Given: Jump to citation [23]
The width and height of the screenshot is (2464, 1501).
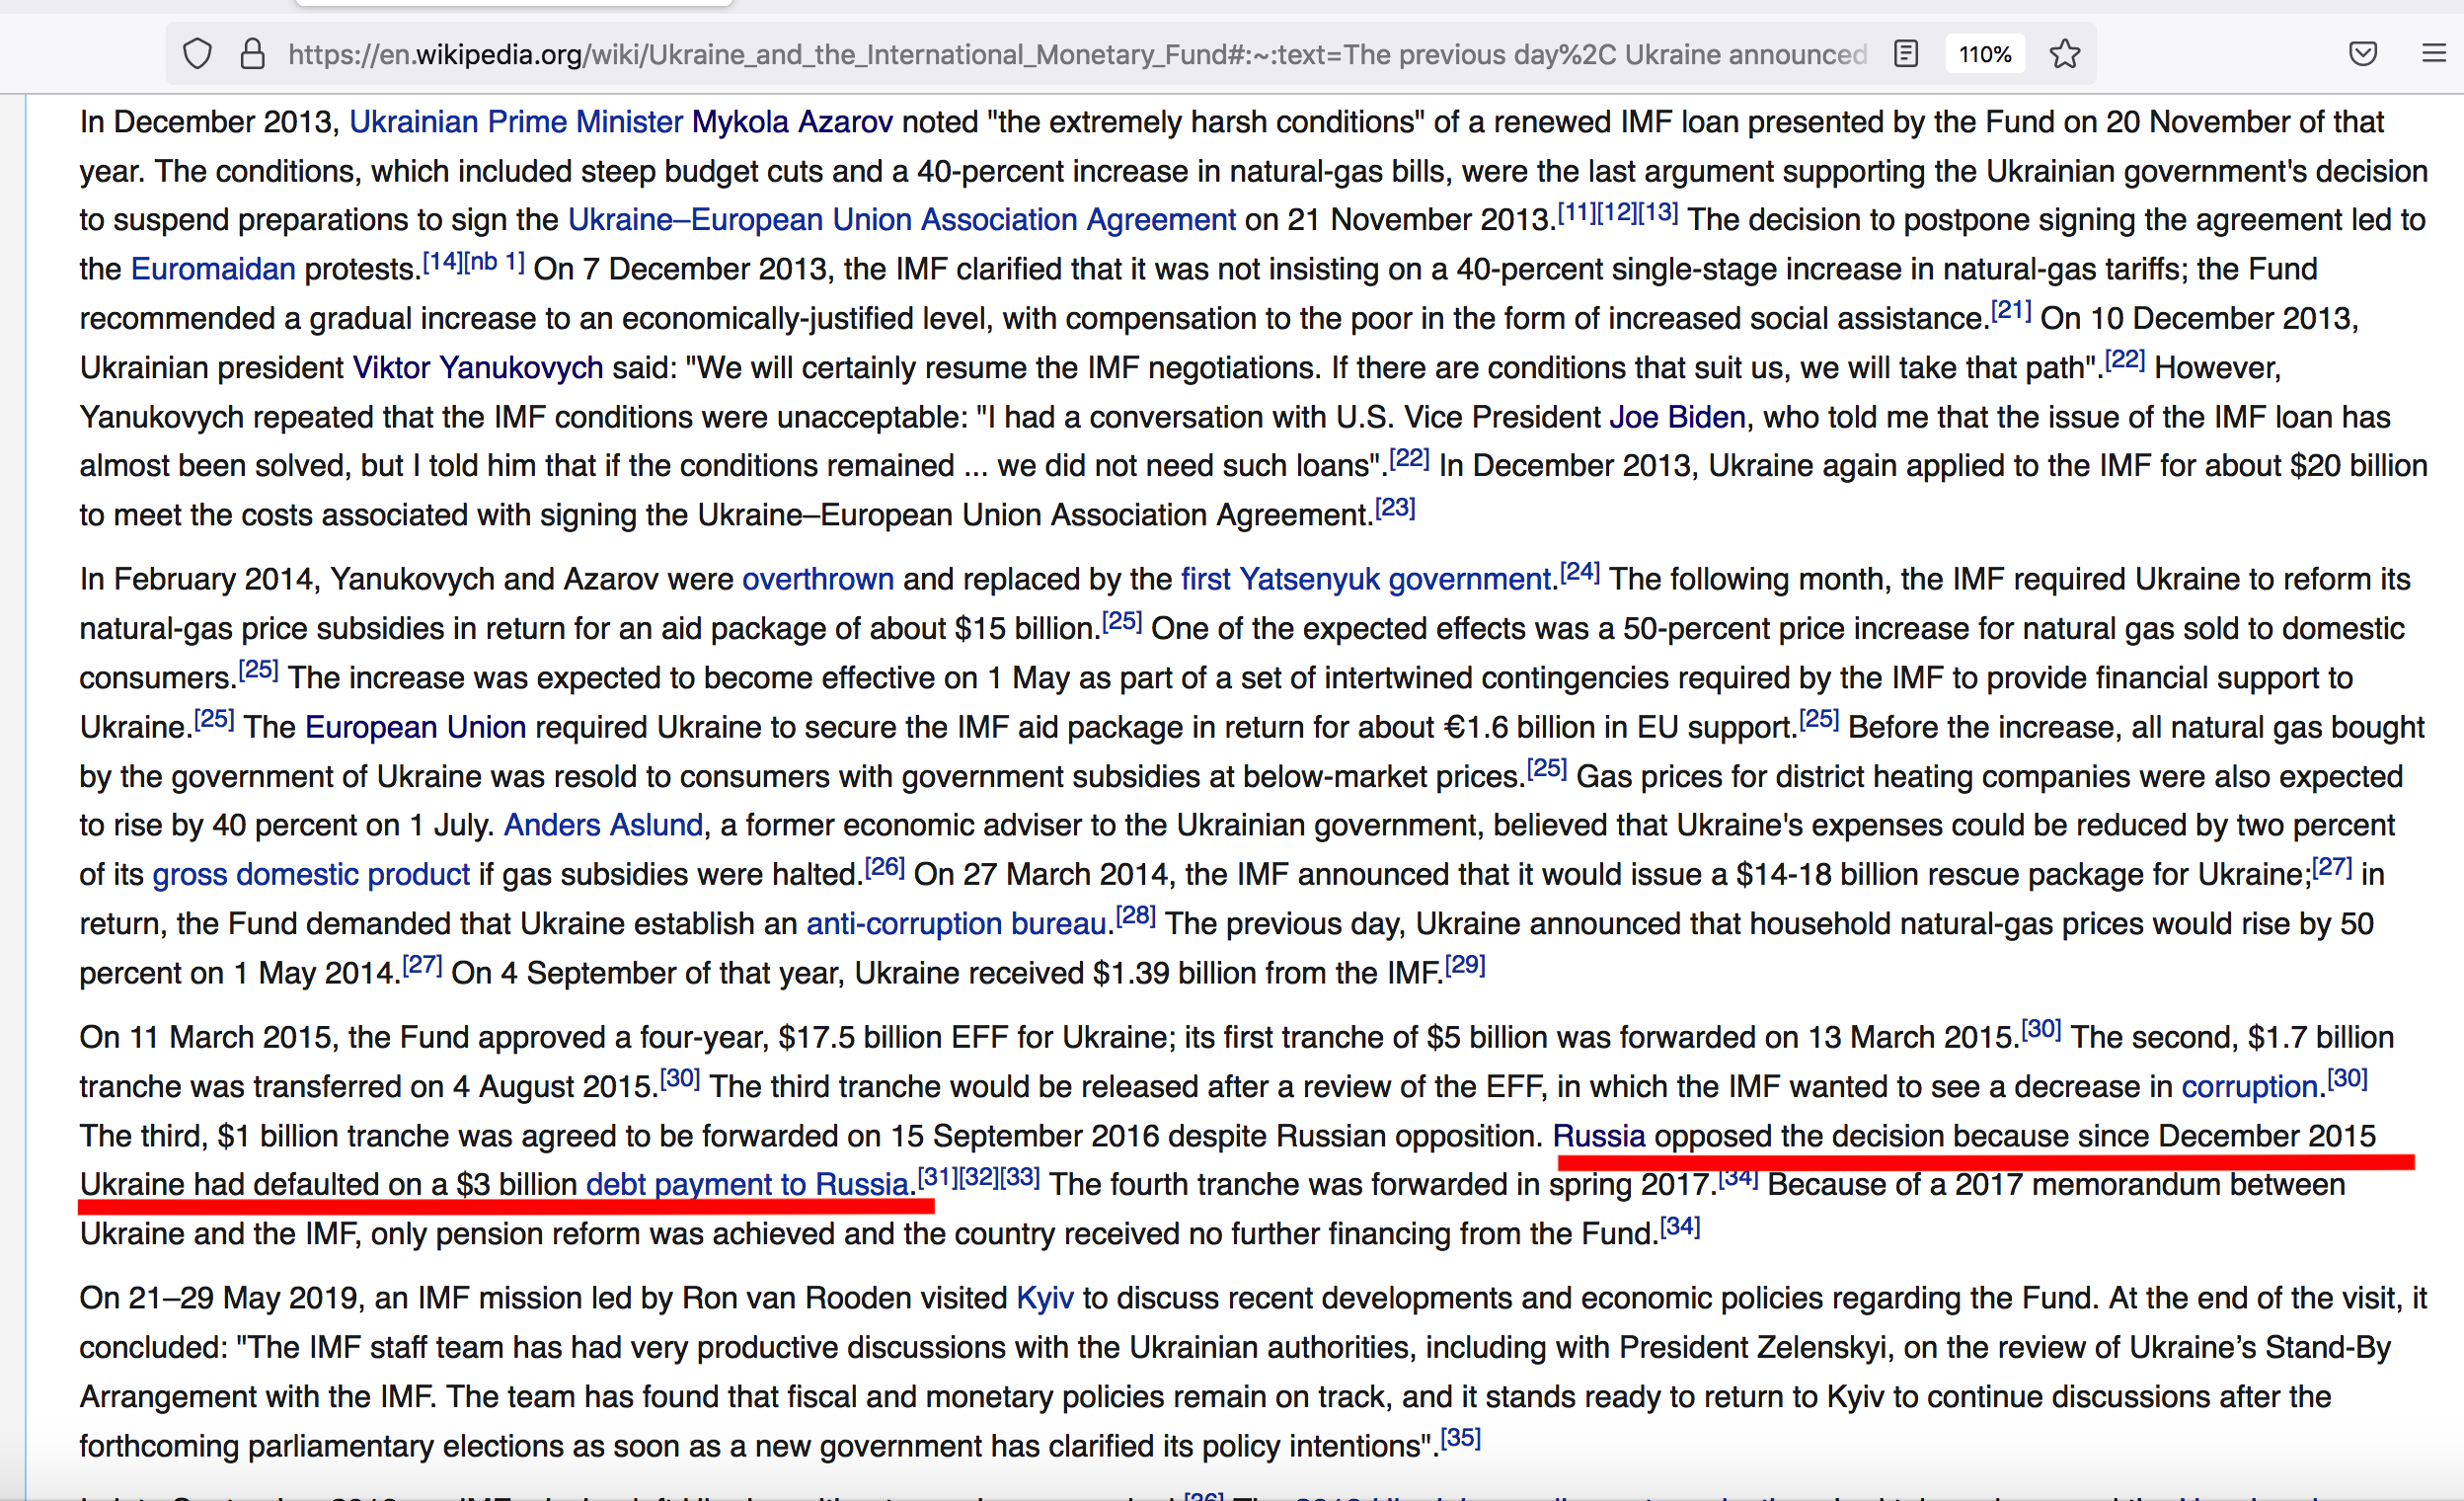Looking at the screenshot, I should click(x=1395, y=508).
